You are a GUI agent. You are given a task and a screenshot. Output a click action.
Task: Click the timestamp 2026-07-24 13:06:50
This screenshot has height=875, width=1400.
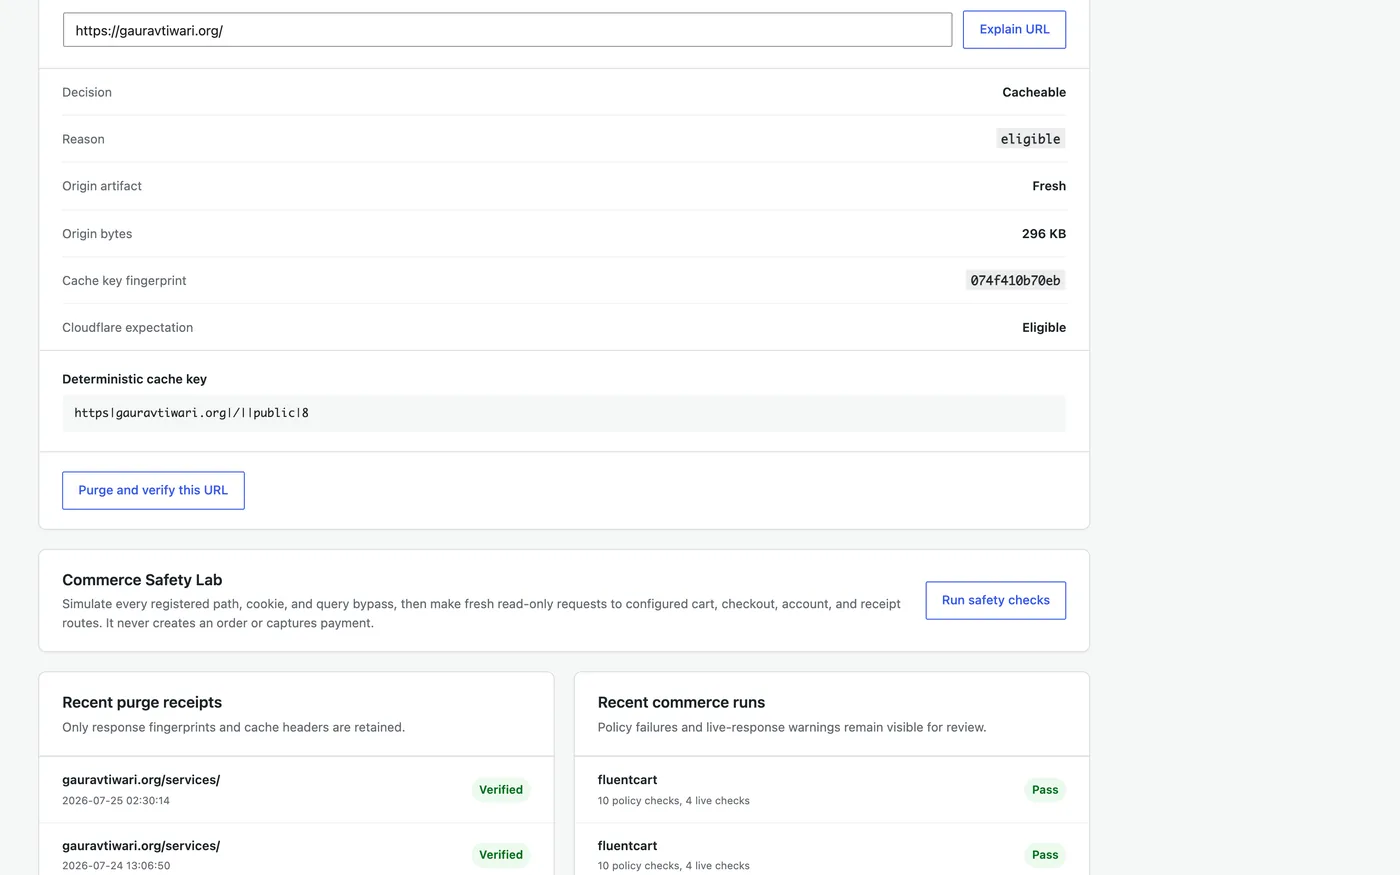point(116,866)
